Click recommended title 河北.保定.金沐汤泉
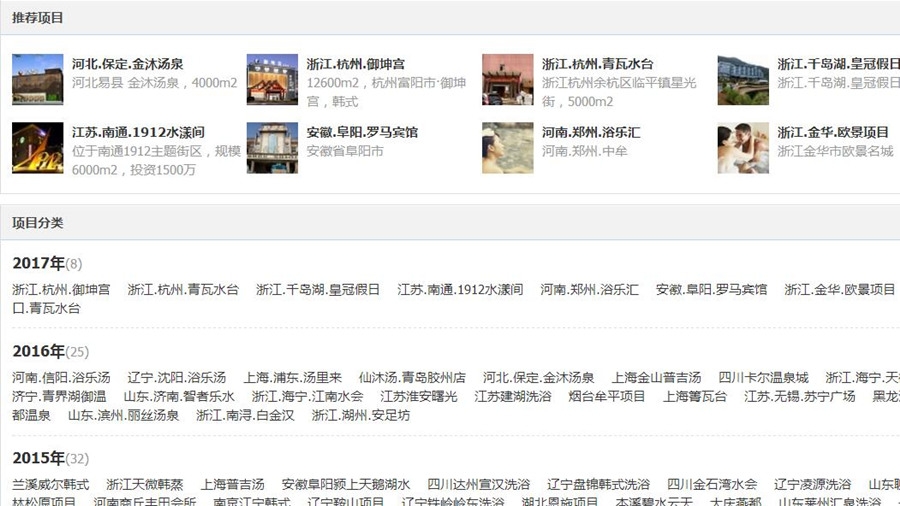 127,64
